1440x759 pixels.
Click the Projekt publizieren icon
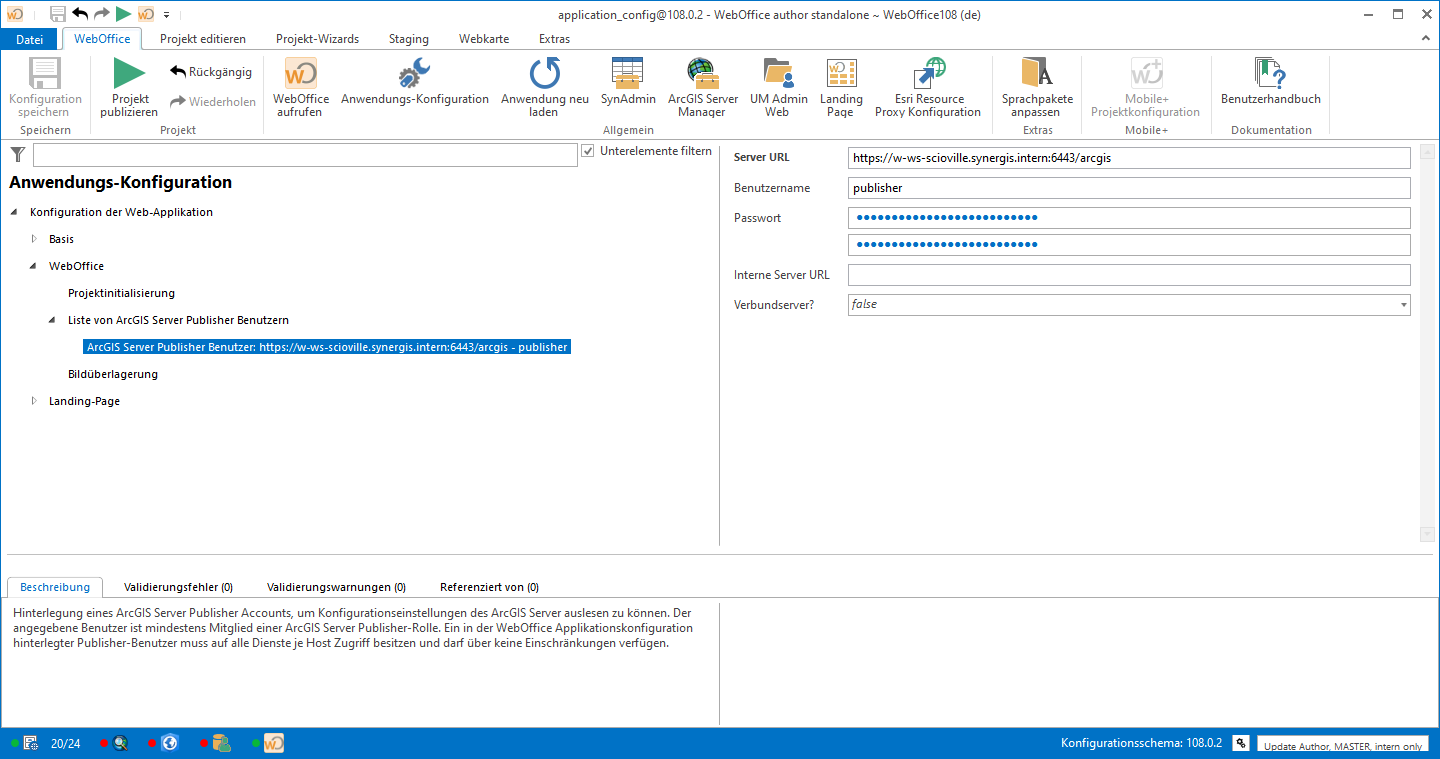pyautogui.click(x=128, y=88)
